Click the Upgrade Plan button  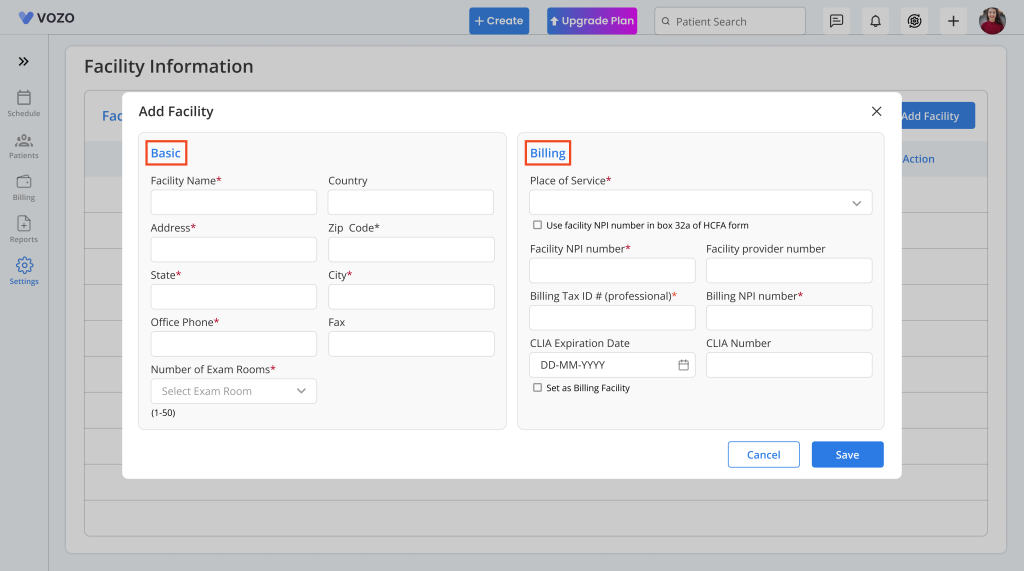tap(591, 21)
